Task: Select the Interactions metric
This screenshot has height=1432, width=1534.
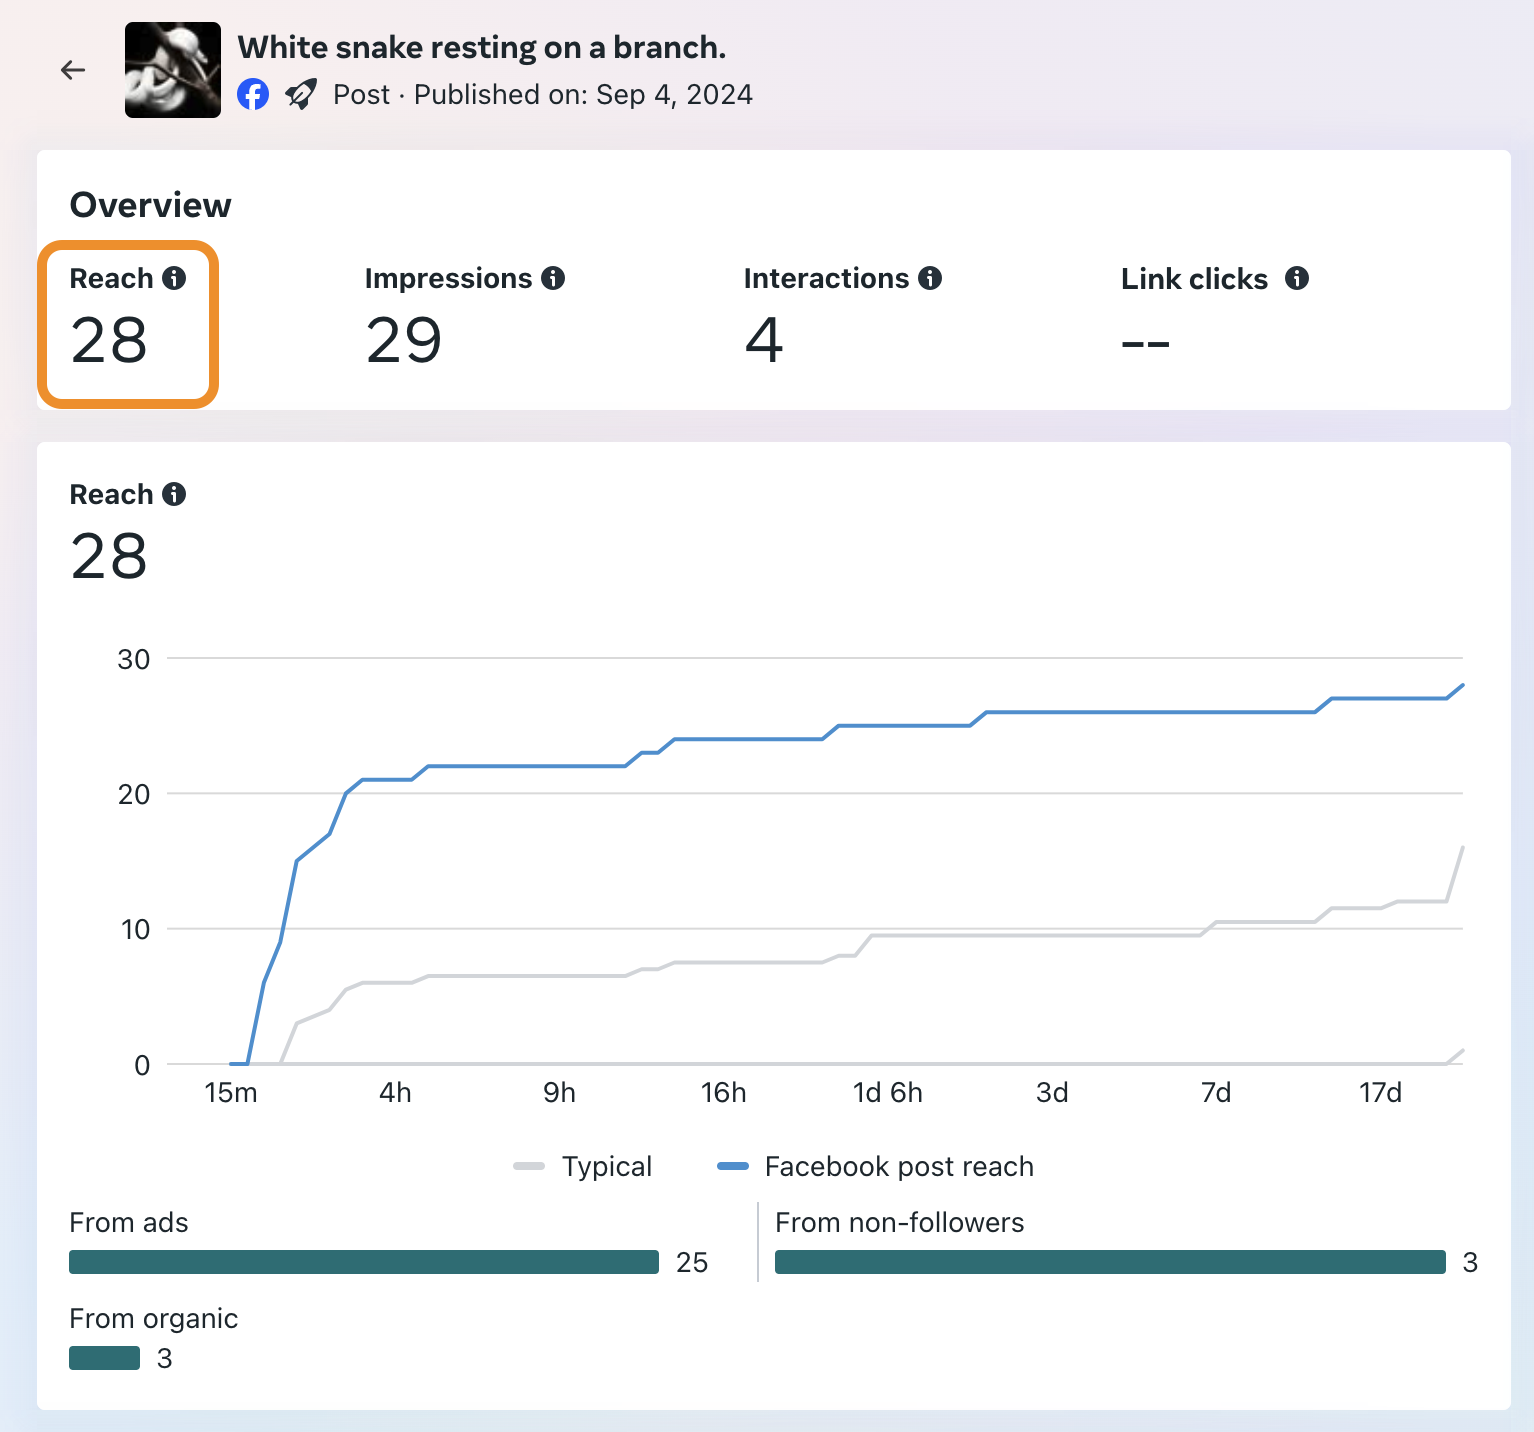Action: [x=842, y=317]
